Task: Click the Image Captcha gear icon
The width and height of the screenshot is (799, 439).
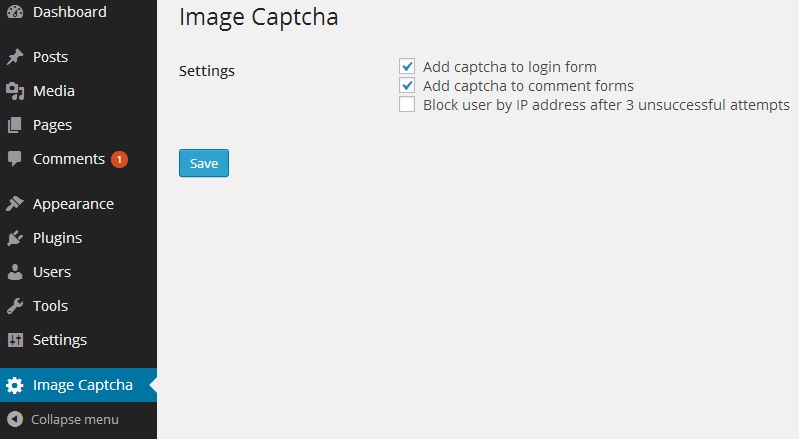Action: pos(15,385)
